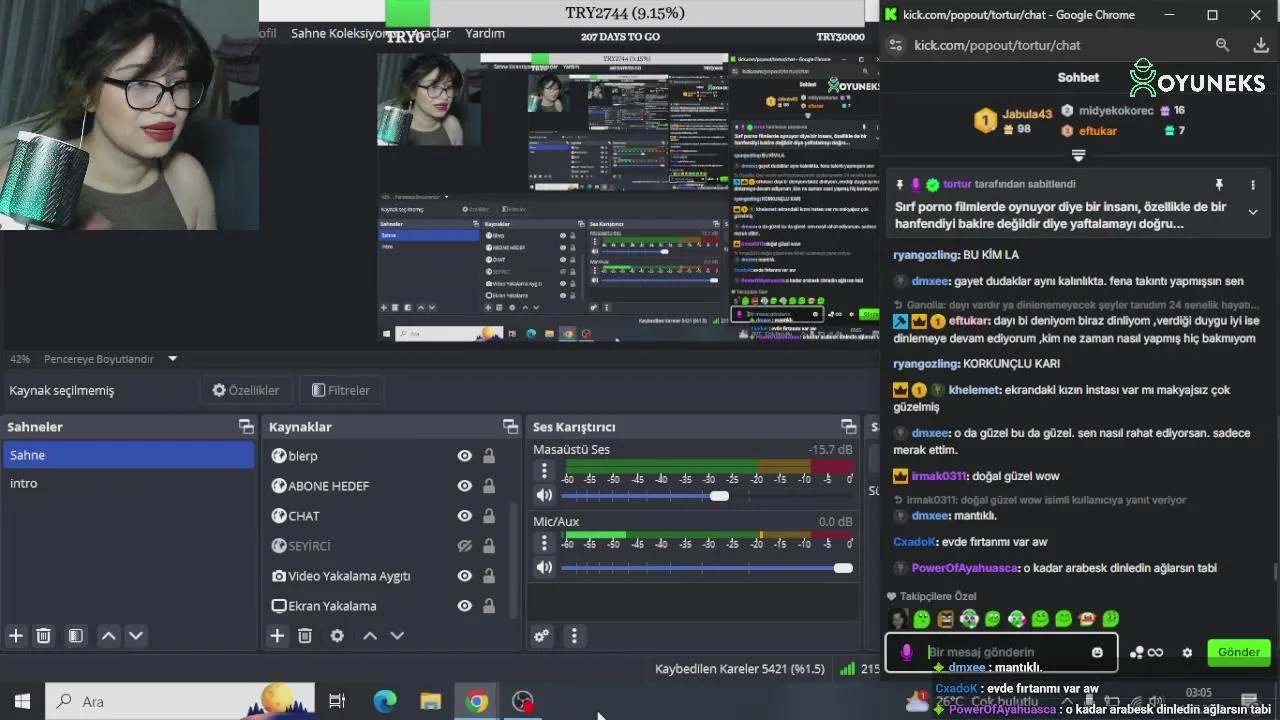
Task: Click Chrome download icon in address bar
Action: (x=1261, y=45)
